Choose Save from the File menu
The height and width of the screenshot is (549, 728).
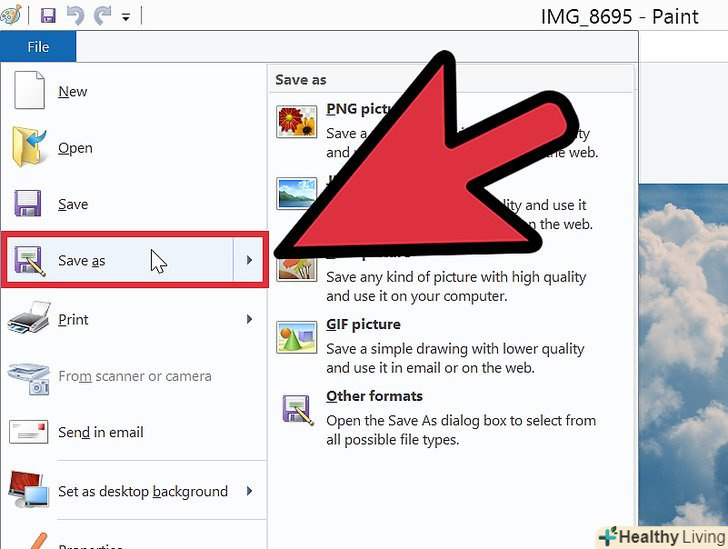point(134,204)
